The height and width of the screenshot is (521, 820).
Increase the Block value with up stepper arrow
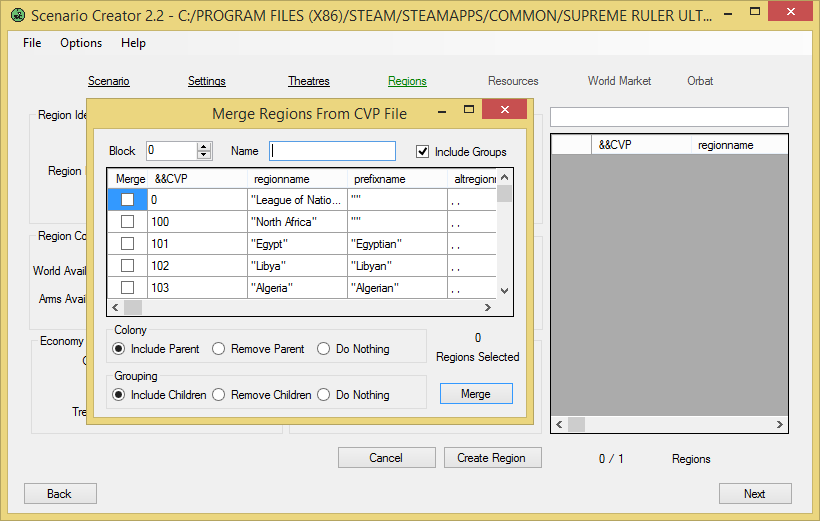(204, 147)
